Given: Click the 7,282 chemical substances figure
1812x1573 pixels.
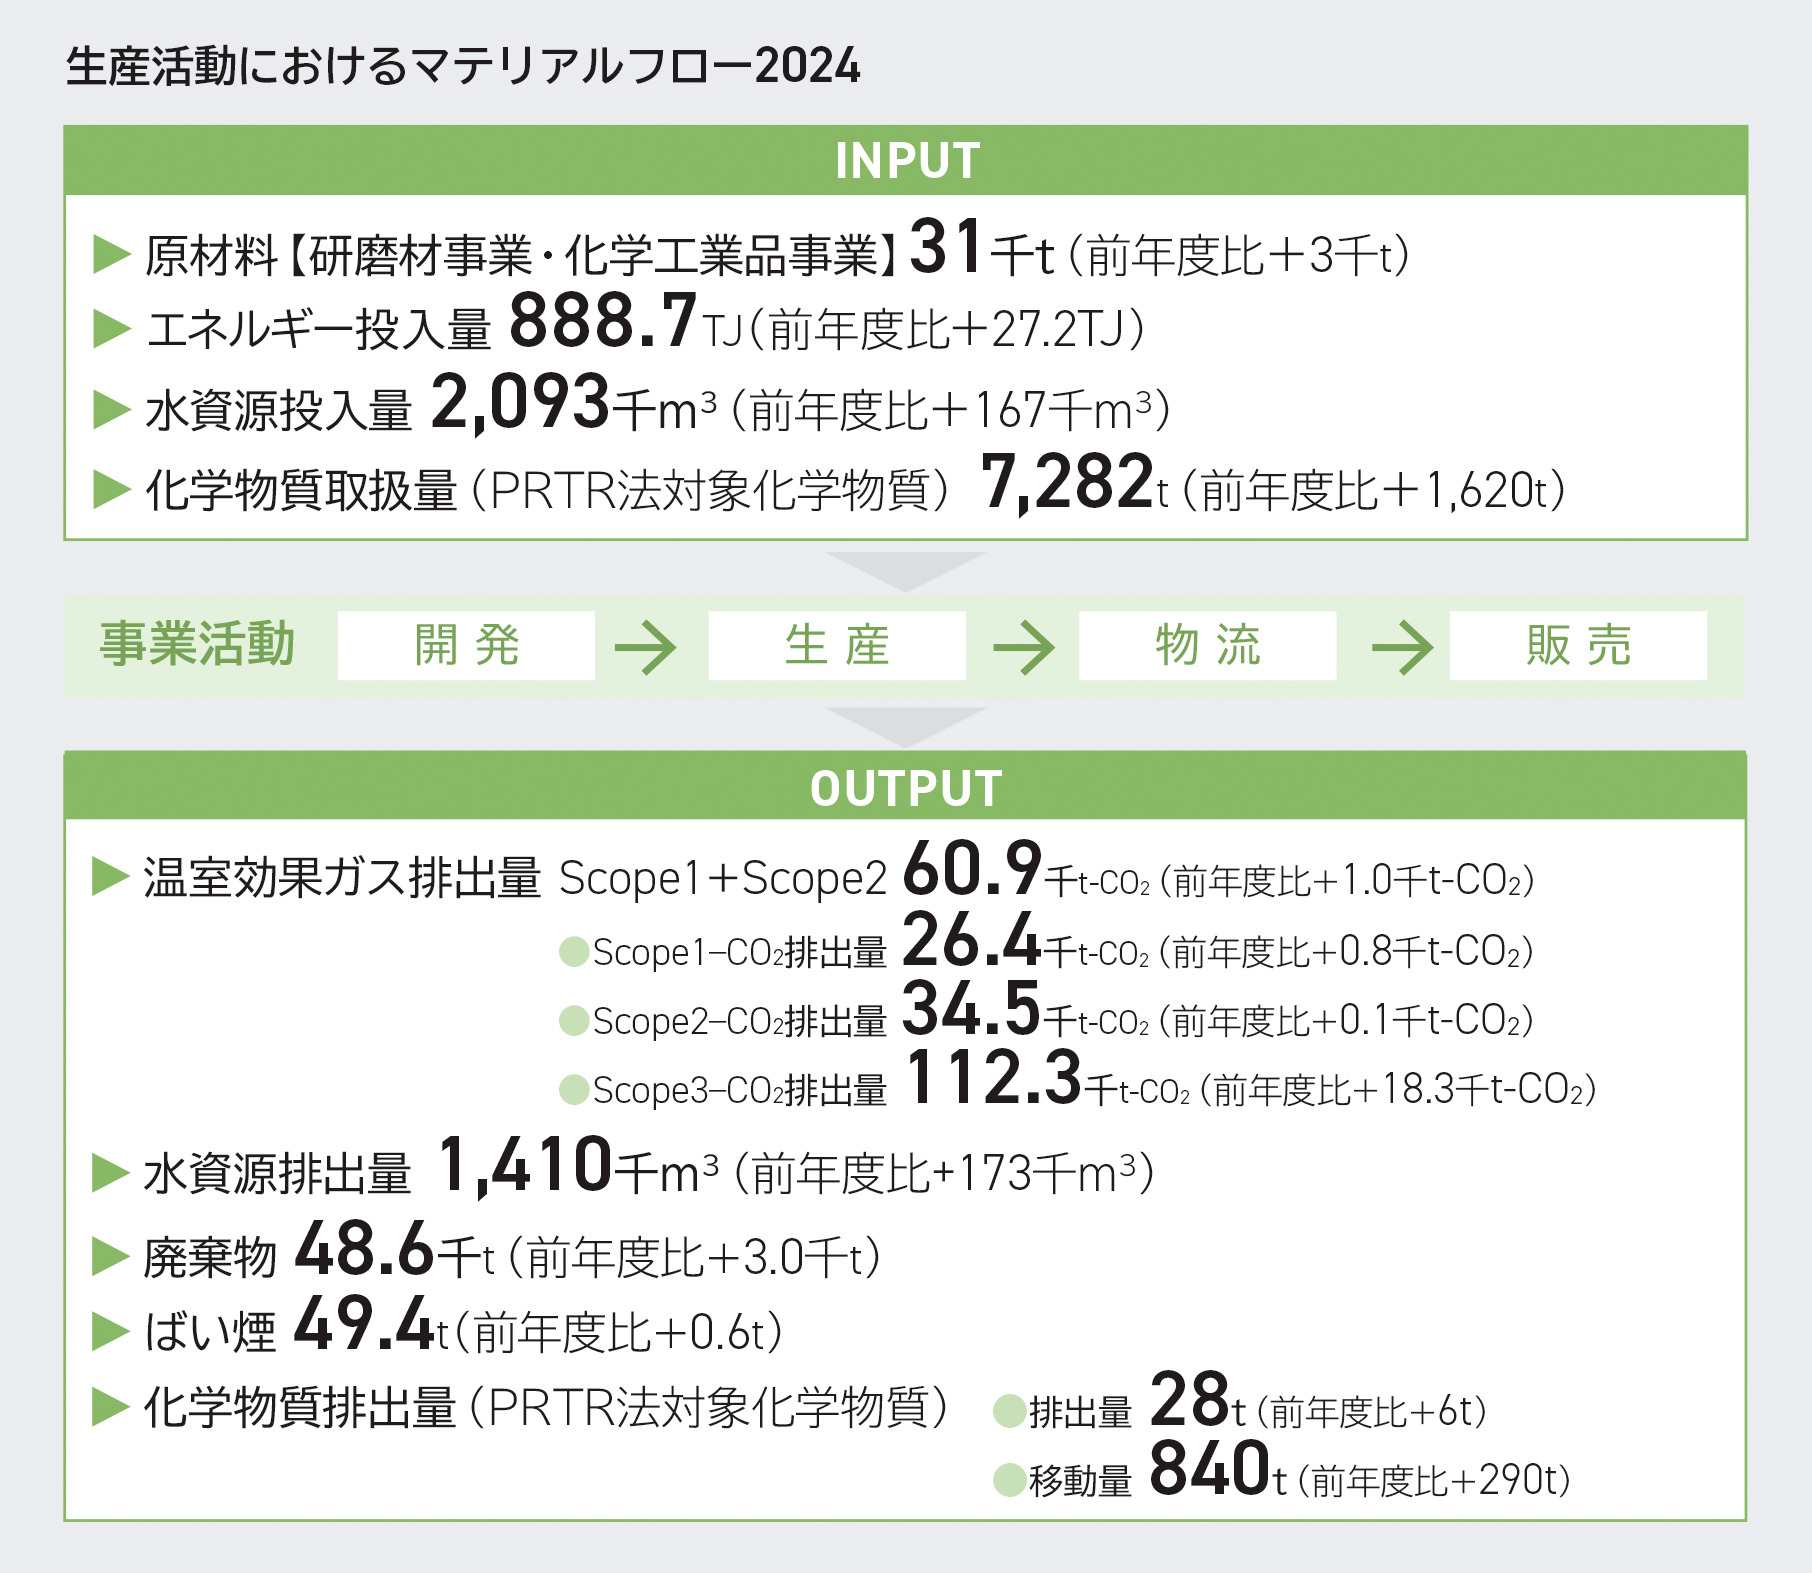Looking at the screenshot, I should point(1067,483).
